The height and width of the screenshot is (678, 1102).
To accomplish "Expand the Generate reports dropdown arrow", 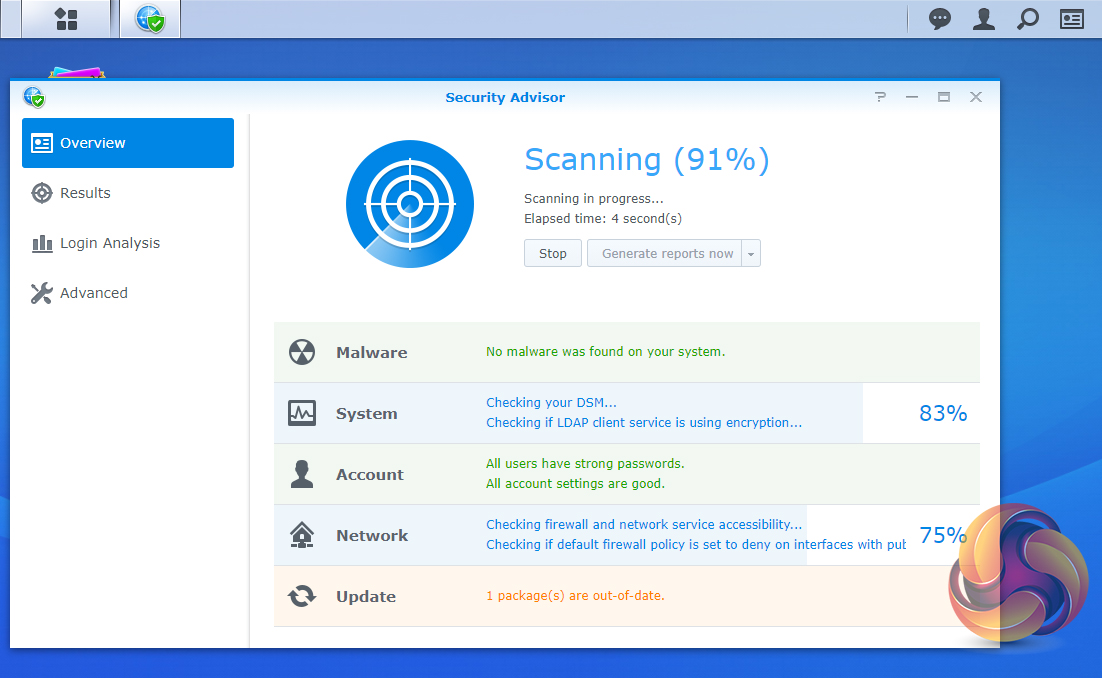I will 751,254.
